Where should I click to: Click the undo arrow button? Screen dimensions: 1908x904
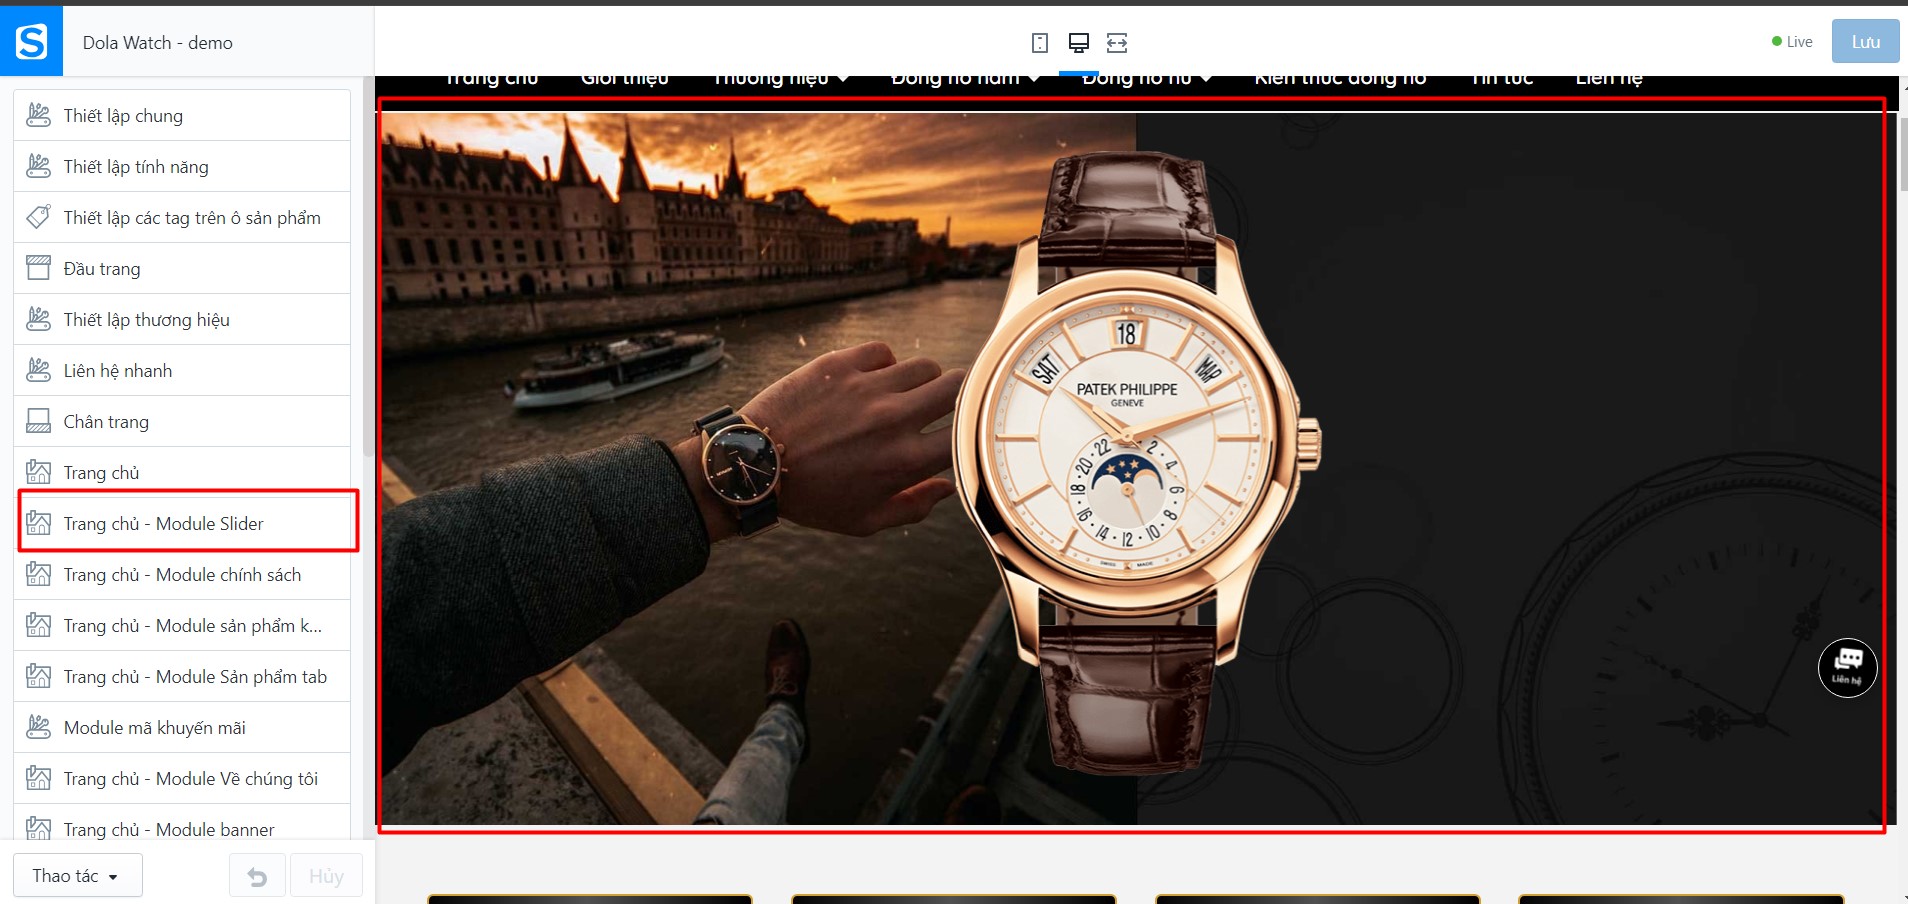coord(258,876)
